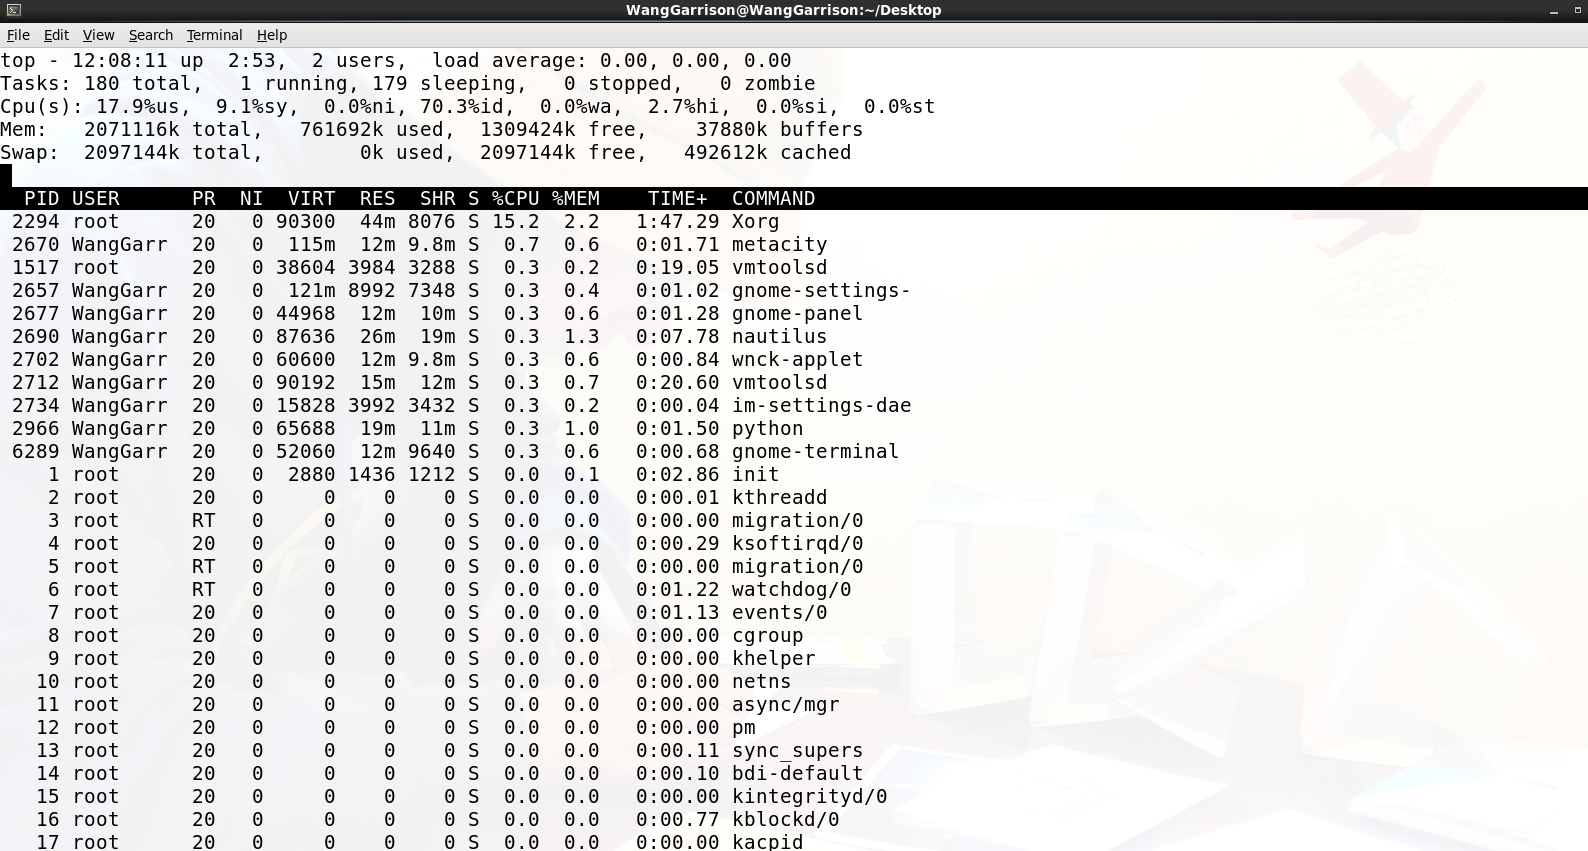
Task: Select the pm process name
Action: pos(744,728)
